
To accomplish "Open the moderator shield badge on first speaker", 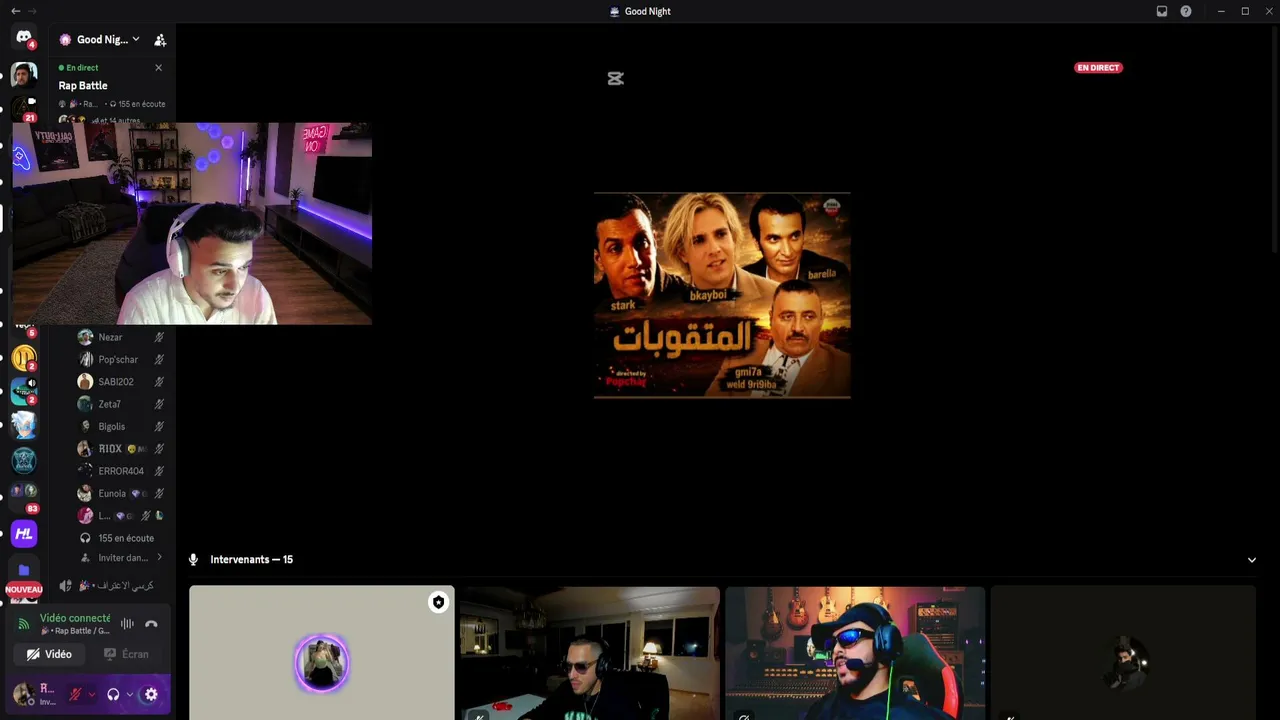I will pyautogui.click(x=438, y=602).
